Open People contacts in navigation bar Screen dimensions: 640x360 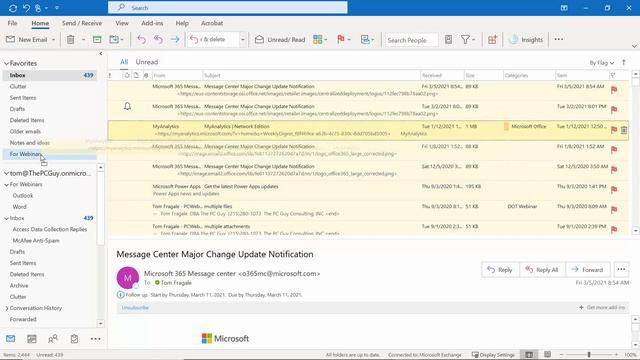[53, 339]
